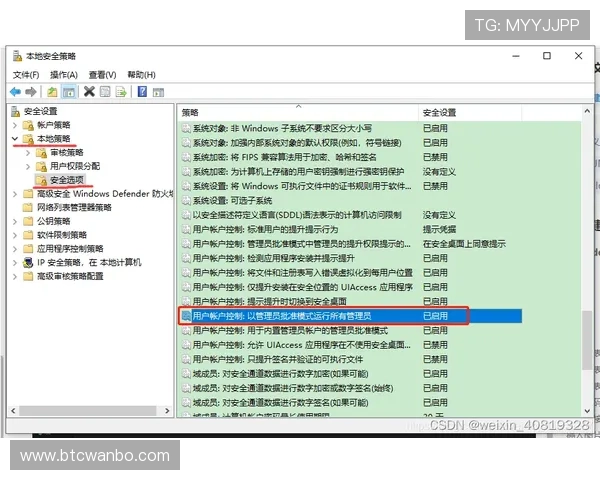Click the policy list scroll up arrow
Screen dimensions: 600x480
pos(587,111)
